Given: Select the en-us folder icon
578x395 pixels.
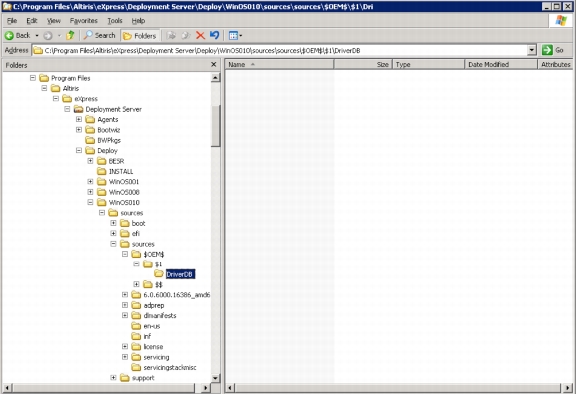Looking at the screenshot, I should pos(136,326).
